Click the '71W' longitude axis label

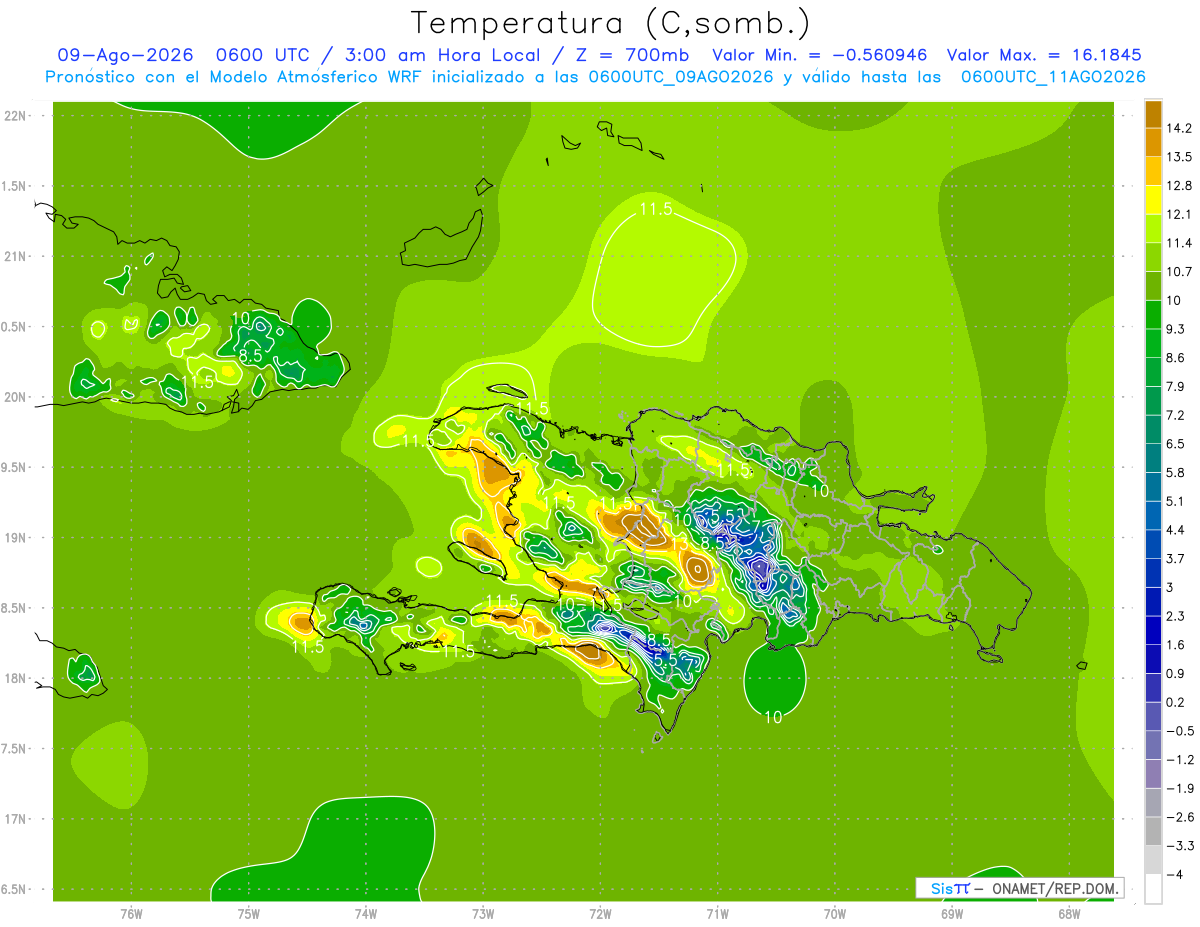(717, 914)
